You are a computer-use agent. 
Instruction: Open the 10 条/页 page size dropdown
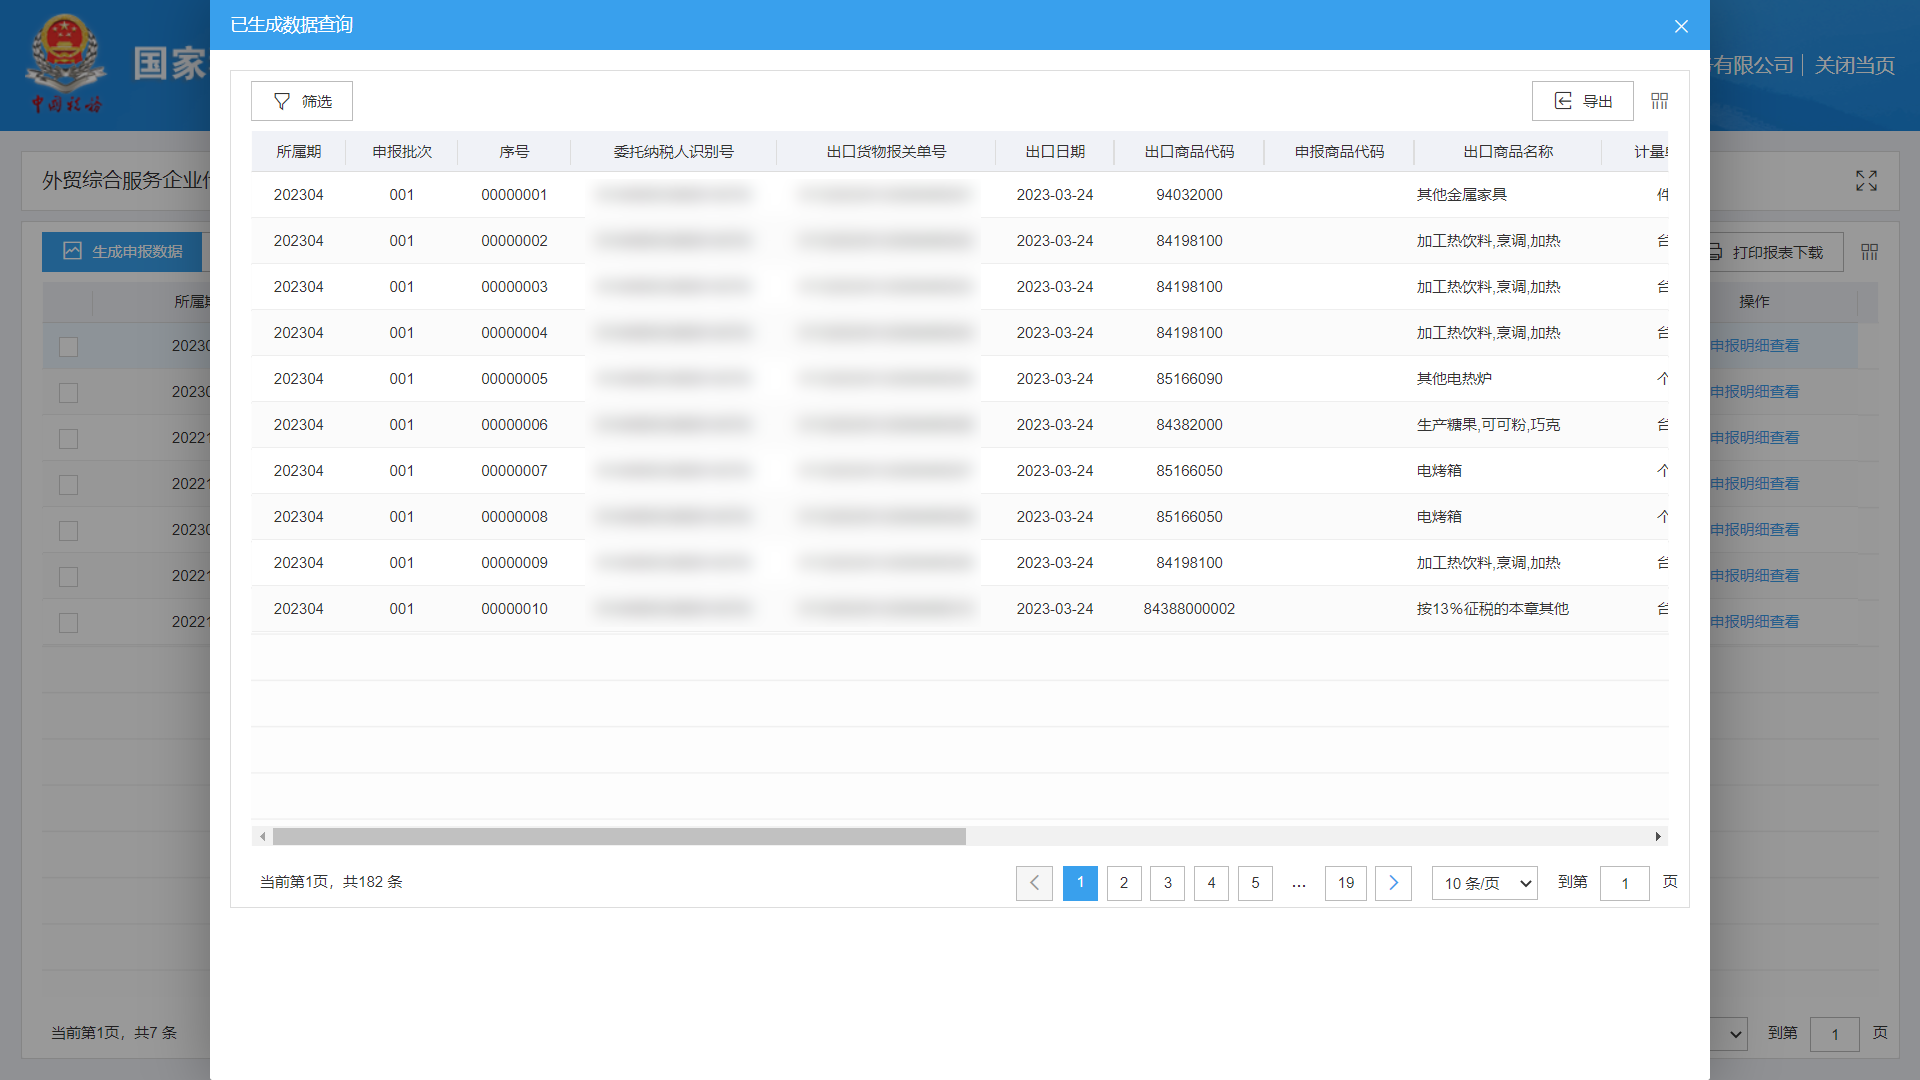(1484, 883)
